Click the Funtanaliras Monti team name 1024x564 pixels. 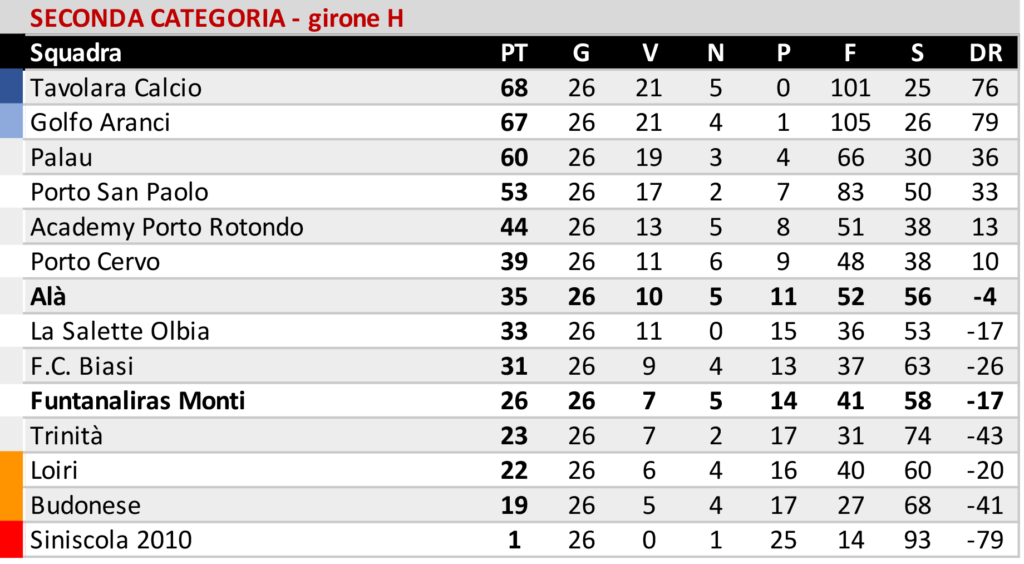138,402
